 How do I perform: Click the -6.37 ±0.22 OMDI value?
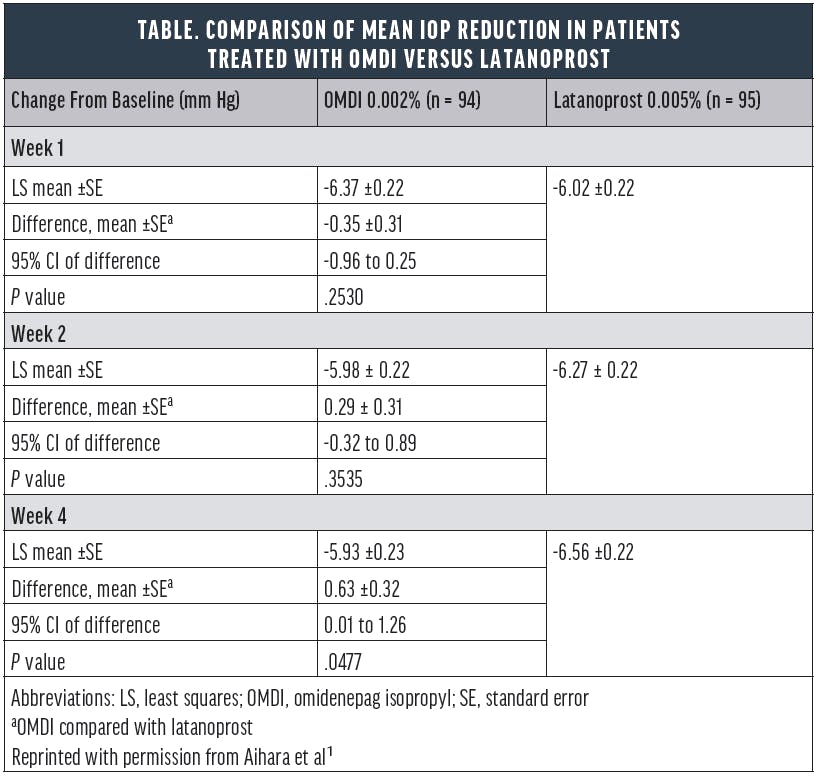coord(364,187)
